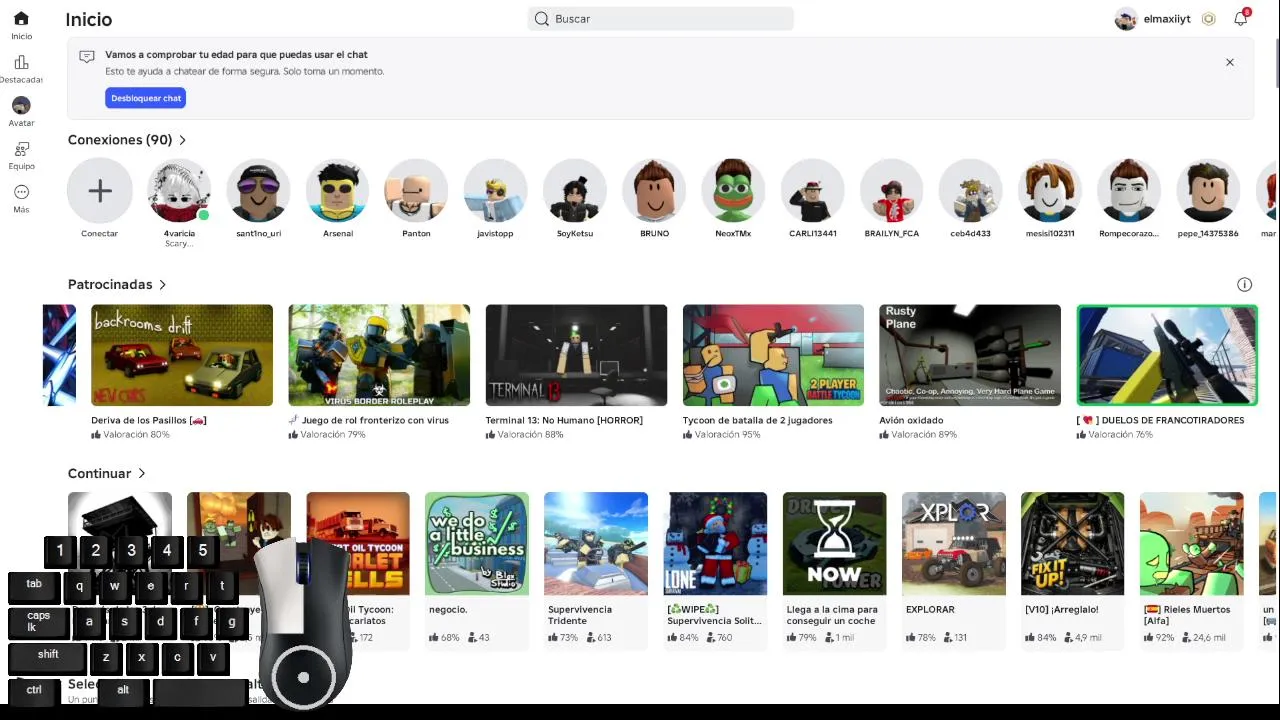
Task: Open friend ceb4d433's avatar
Action: coord(970,190)
